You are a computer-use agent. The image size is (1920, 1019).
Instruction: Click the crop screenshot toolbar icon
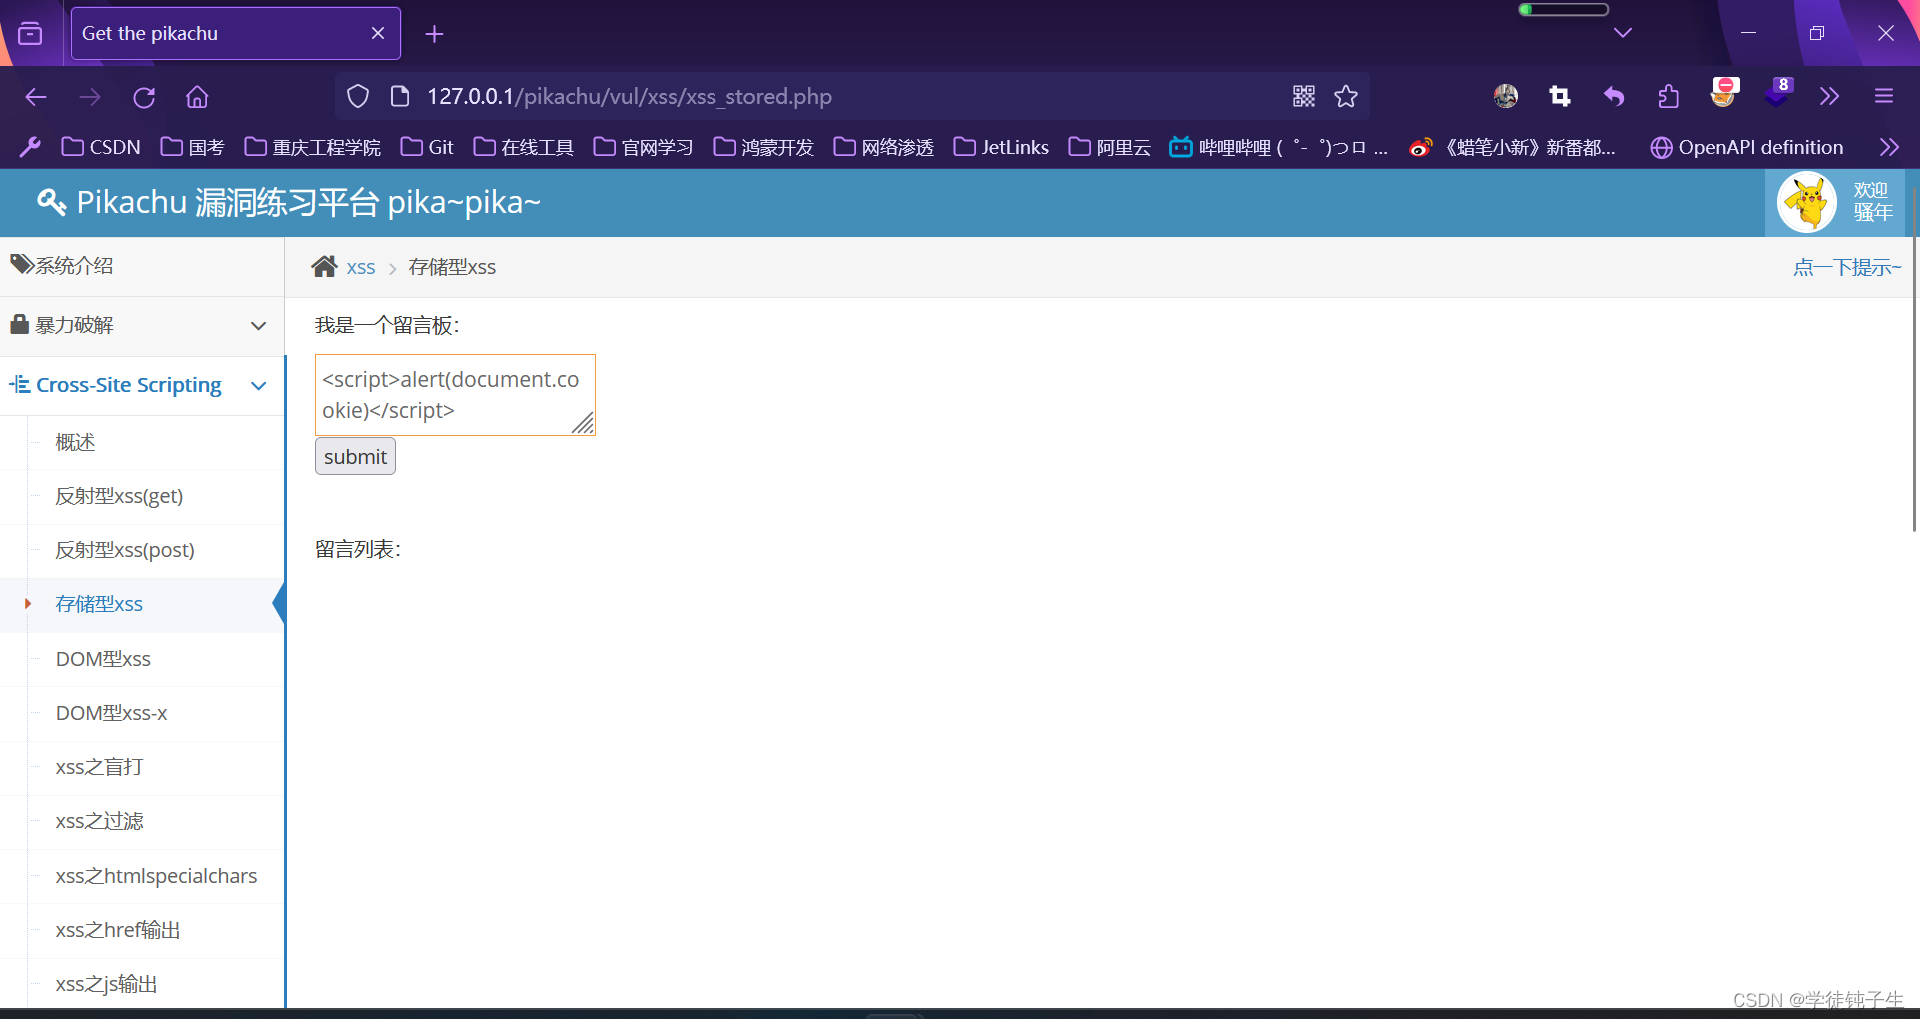coord(1560,96)
